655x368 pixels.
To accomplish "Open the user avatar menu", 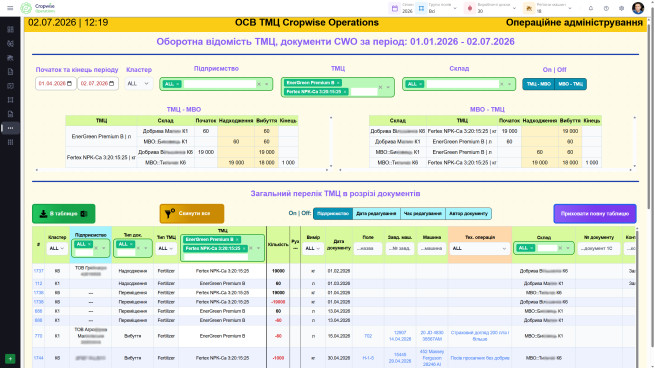I will click(638, 8).
